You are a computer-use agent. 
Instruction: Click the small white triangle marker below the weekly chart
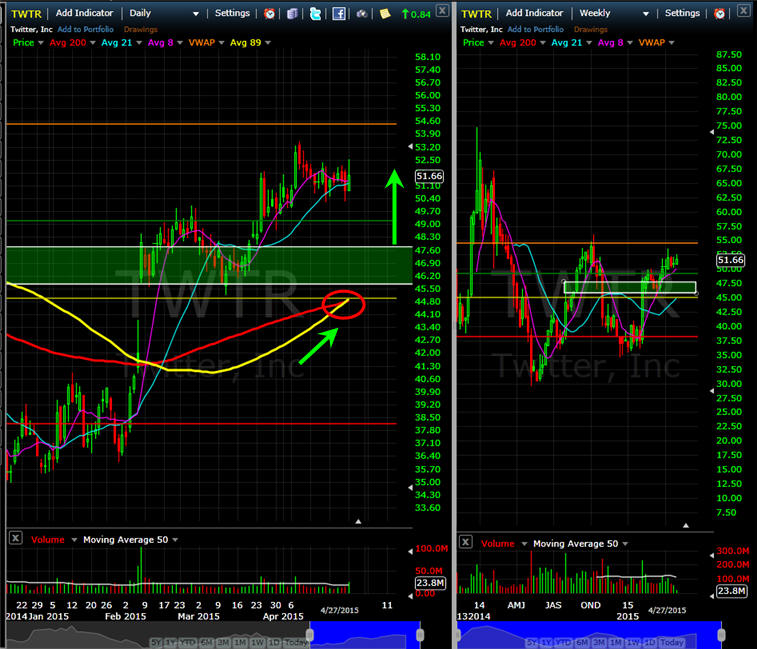686,525
